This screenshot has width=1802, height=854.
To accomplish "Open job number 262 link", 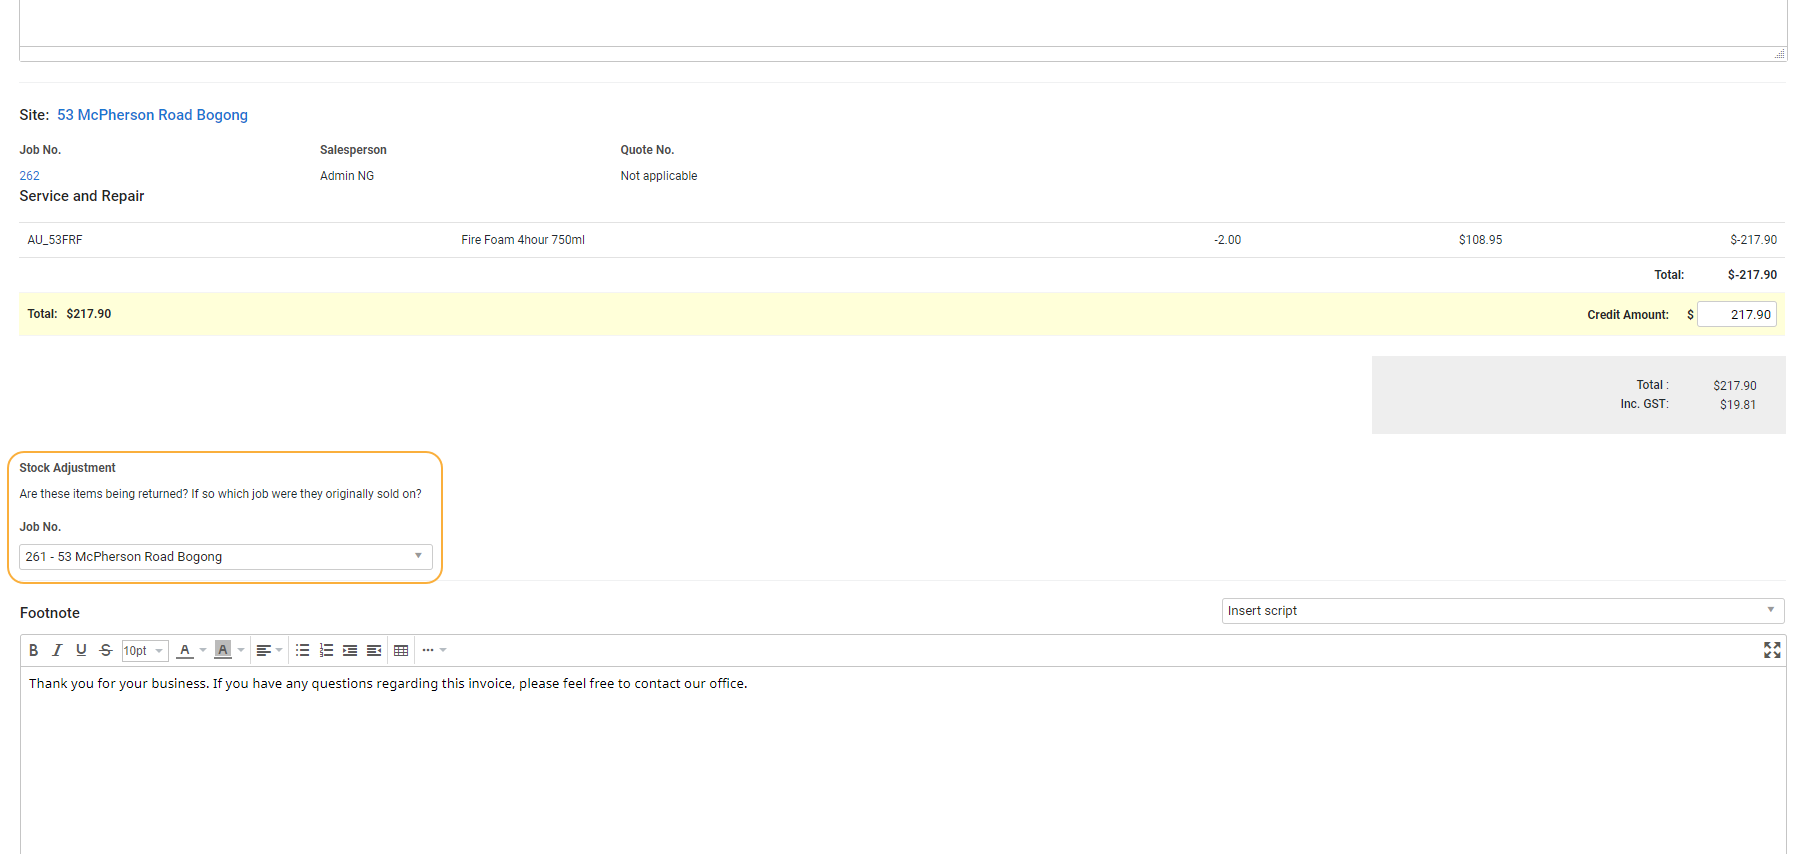I will 29,176.
